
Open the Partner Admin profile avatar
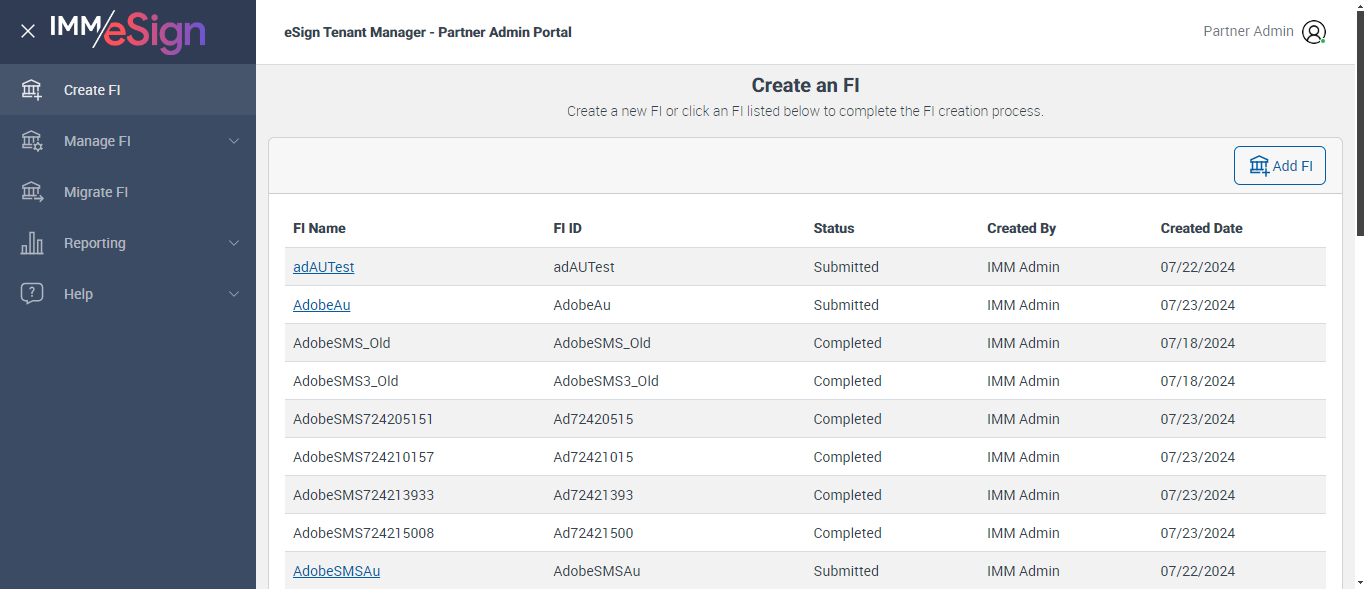1313,32
